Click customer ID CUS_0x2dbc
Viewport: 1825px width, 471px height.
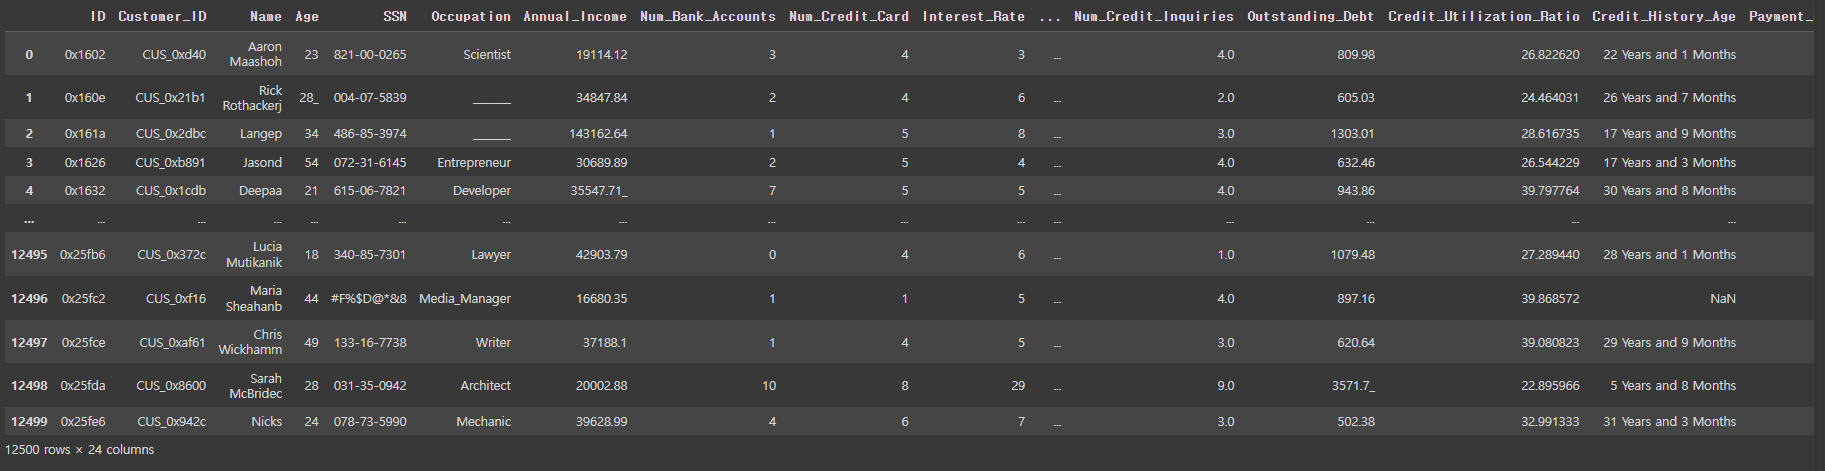tap(171, 134)
